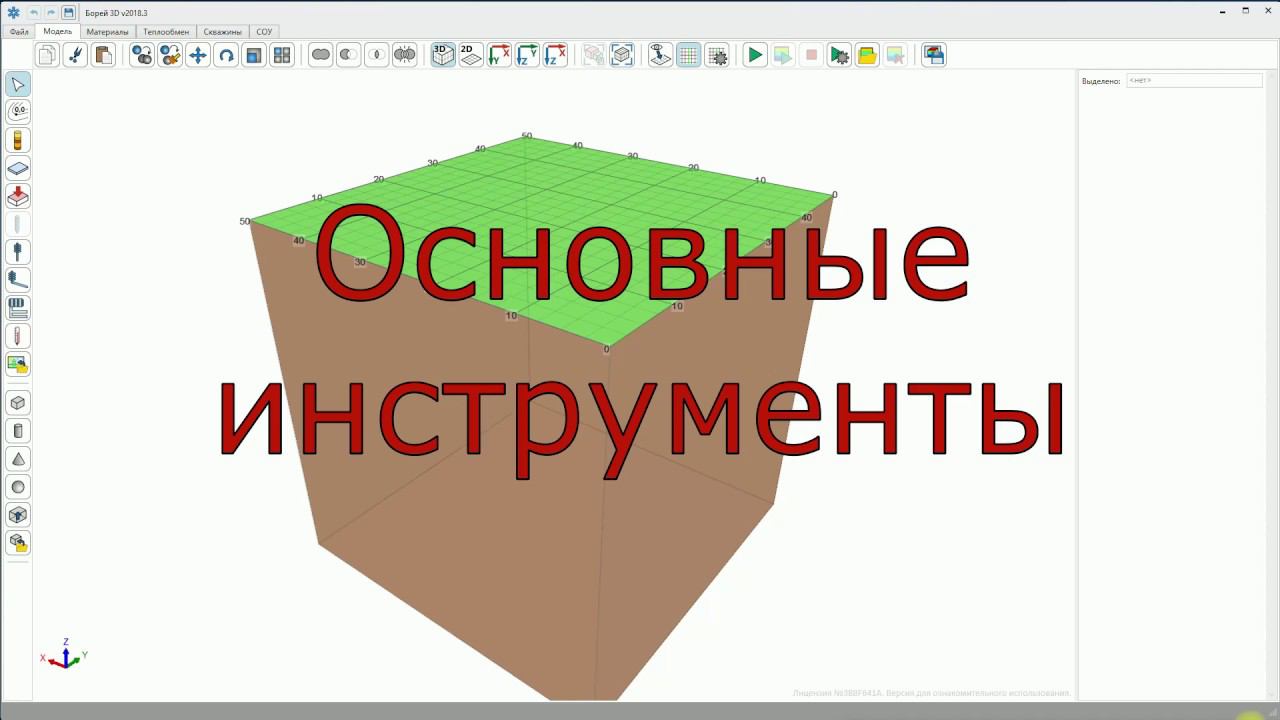Click the isolines contour tool
The image size is (1280, 720).
[x=18, y=112]
